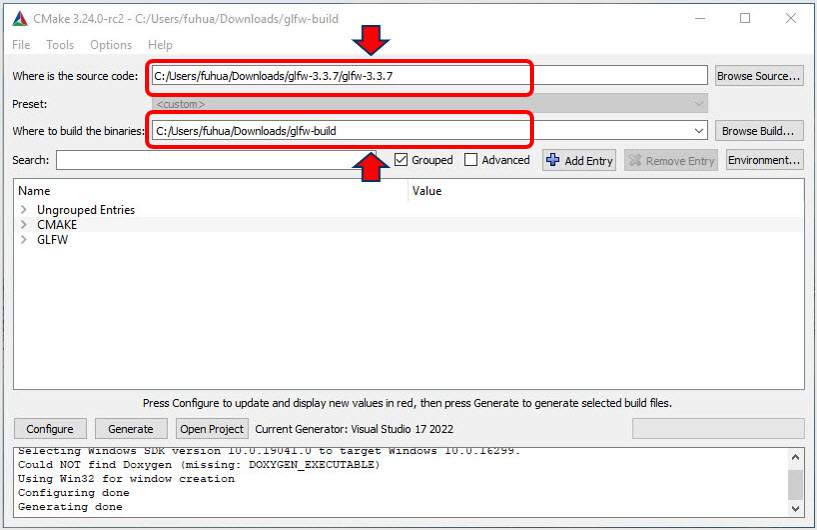Click inside the source code path field
Viewport: 817px width, 530px height.
pos(429,76)
